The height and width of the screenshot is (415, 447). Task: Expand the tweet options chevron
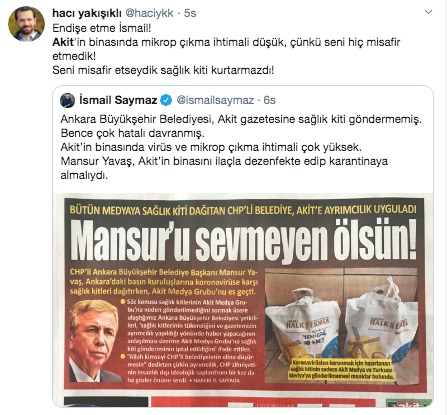point(428,12)
